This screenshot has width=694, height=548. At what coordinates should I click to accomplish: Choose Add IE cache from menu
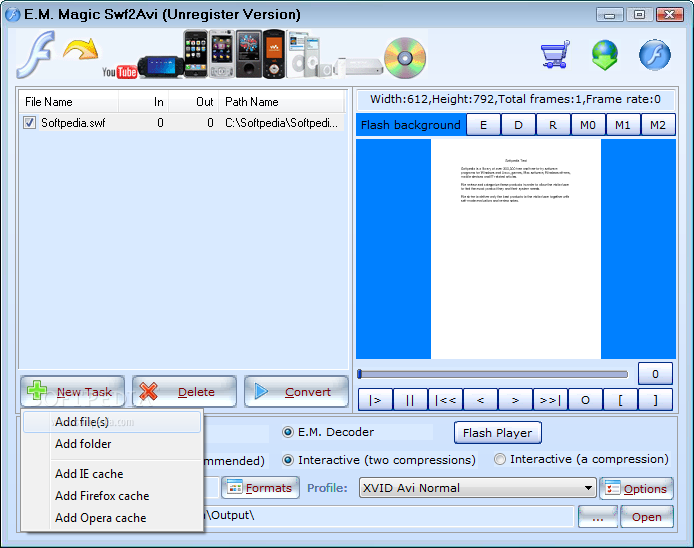click(x=112, y=474)
